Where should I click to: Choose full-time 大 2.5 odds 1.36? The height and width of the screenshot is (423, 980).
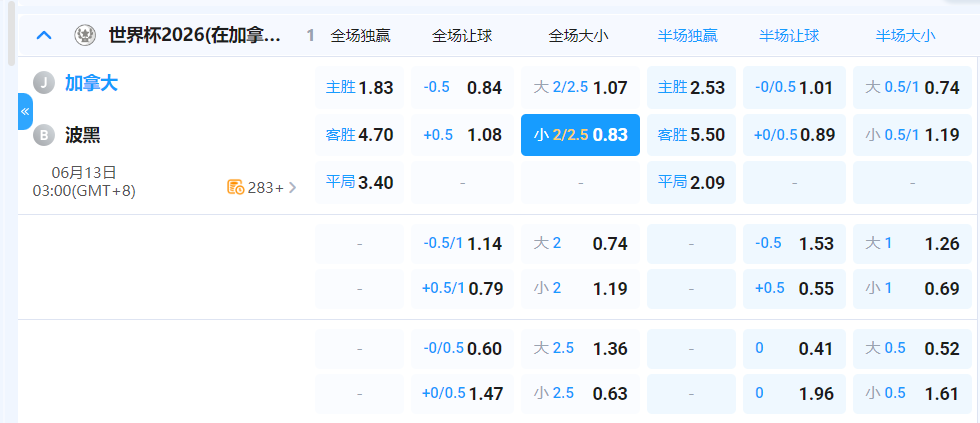point(581,348)
